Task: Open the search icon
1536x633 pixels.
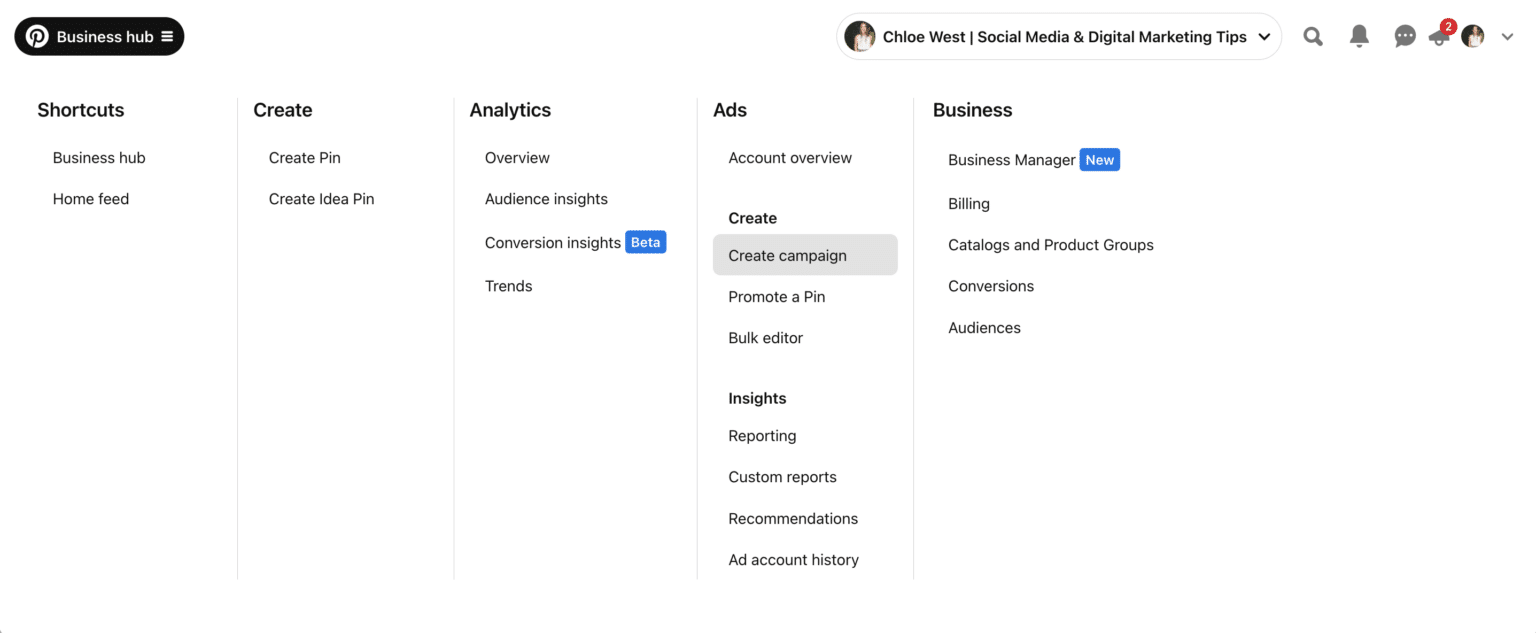Action: pyautogui.click(x=1313, y=36)
